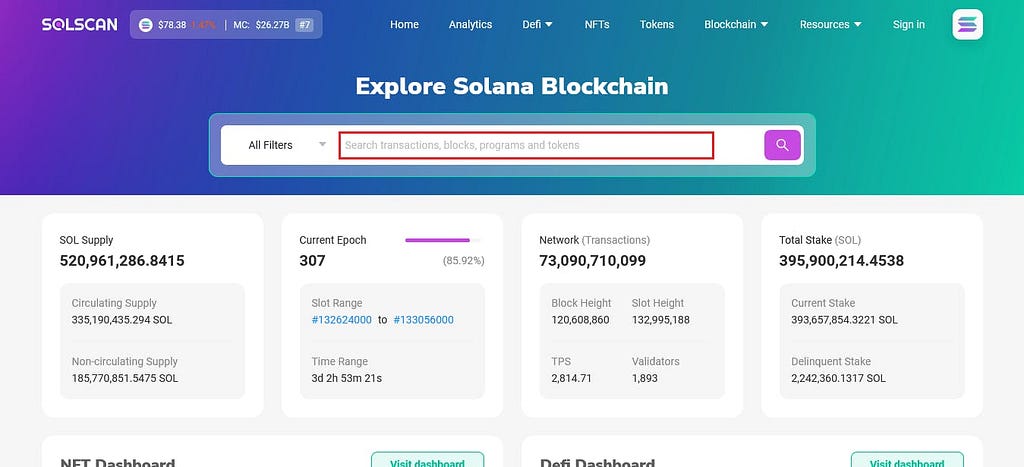The image size is (1024, 467).
Task: Open the All Filters dropdown
Action: tap(287, 145)
